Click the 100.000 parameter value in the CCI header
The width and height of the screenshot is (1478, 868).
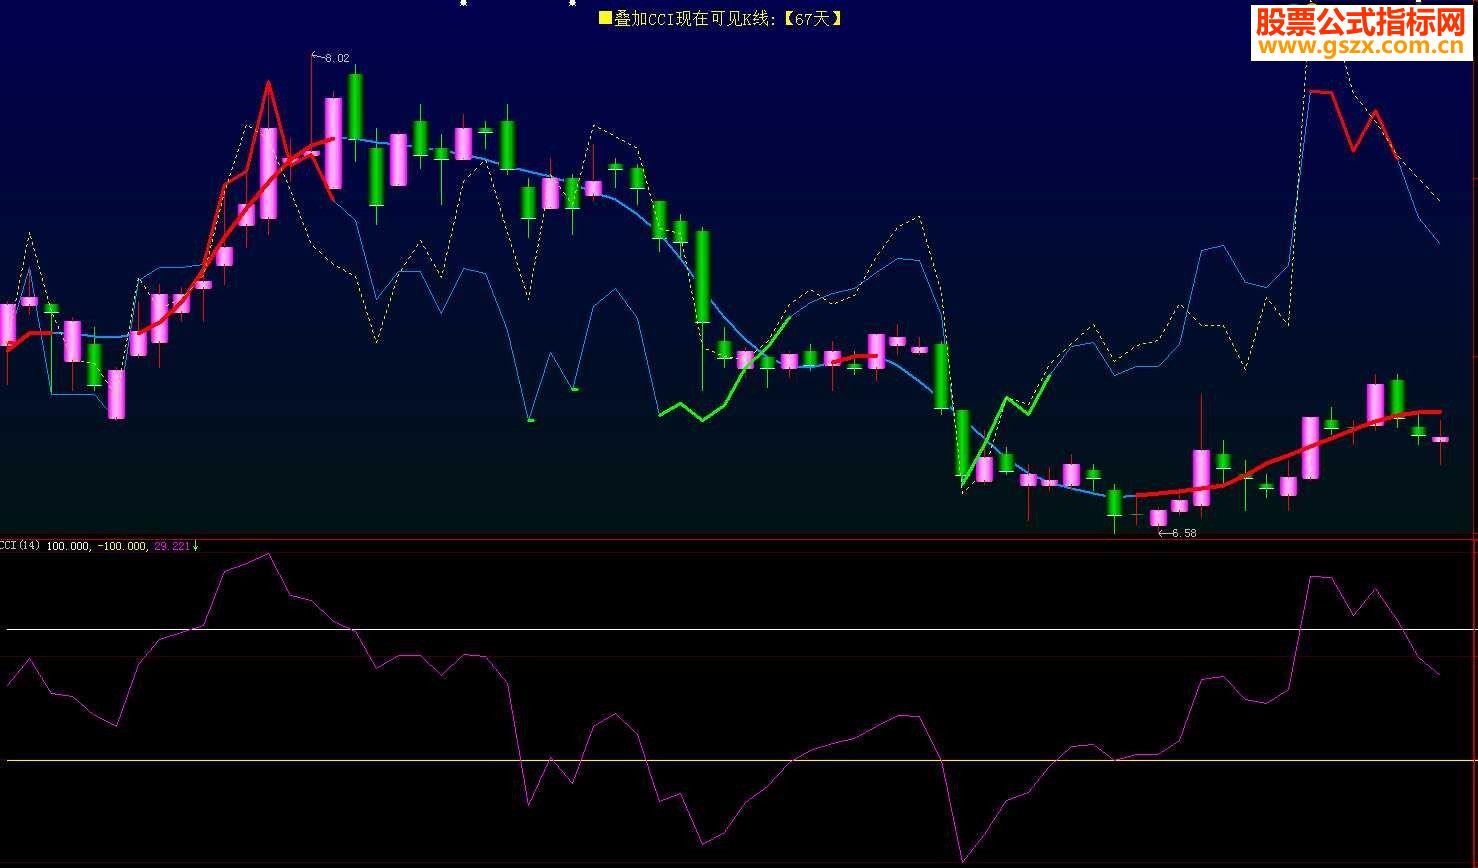[x=68, y=546]
